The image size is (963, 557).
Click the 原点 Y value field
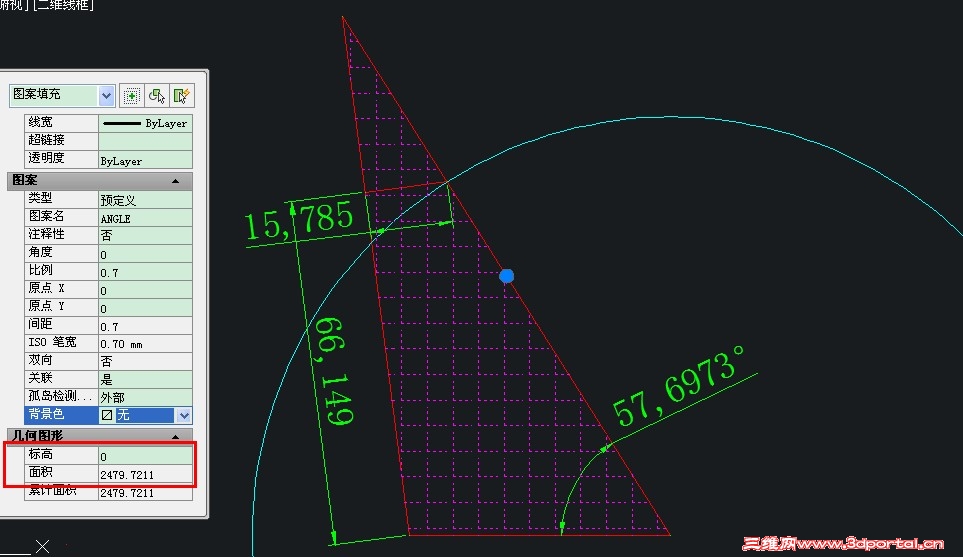click(x=146, y=306)
